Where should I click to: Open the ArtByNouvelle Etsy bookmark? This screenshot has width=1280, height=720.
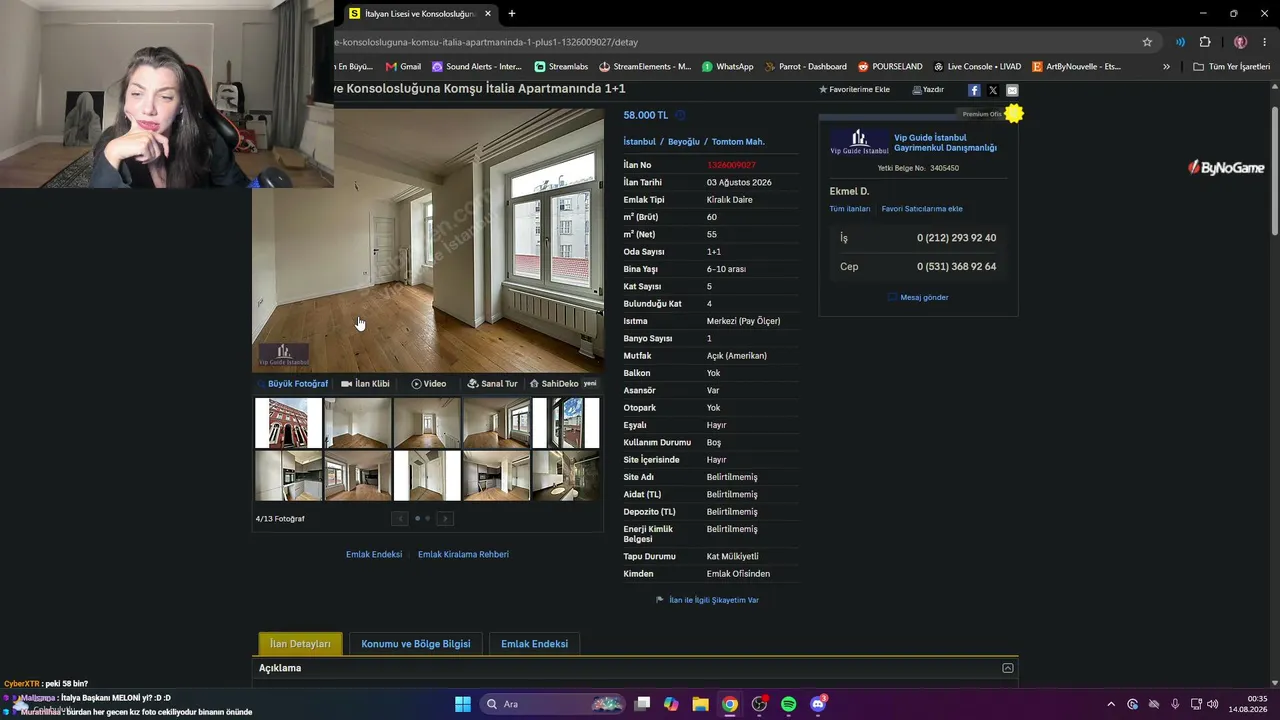click(1076, 67)
